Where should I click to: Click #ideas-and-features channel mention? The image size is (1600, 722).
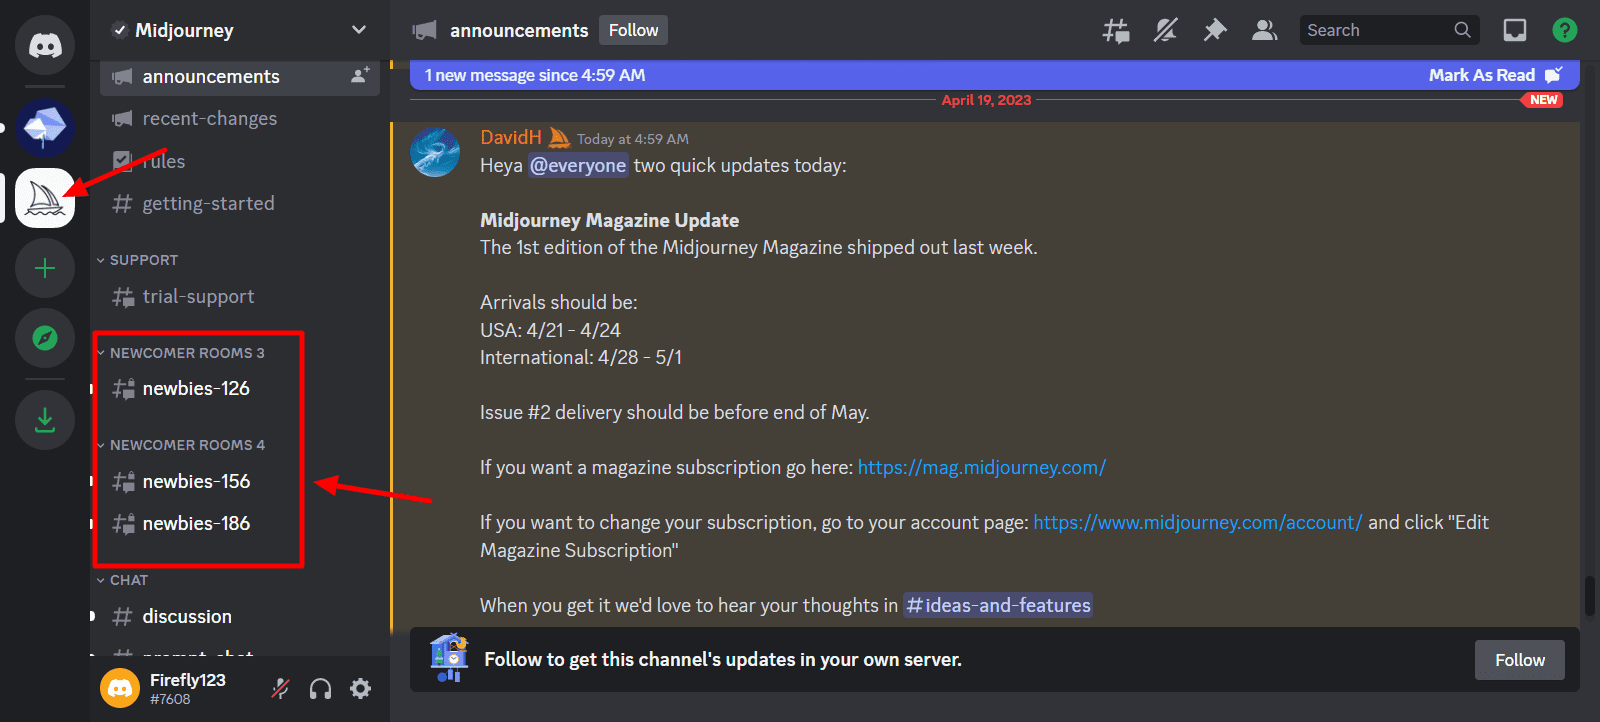[x=998, y=606]
